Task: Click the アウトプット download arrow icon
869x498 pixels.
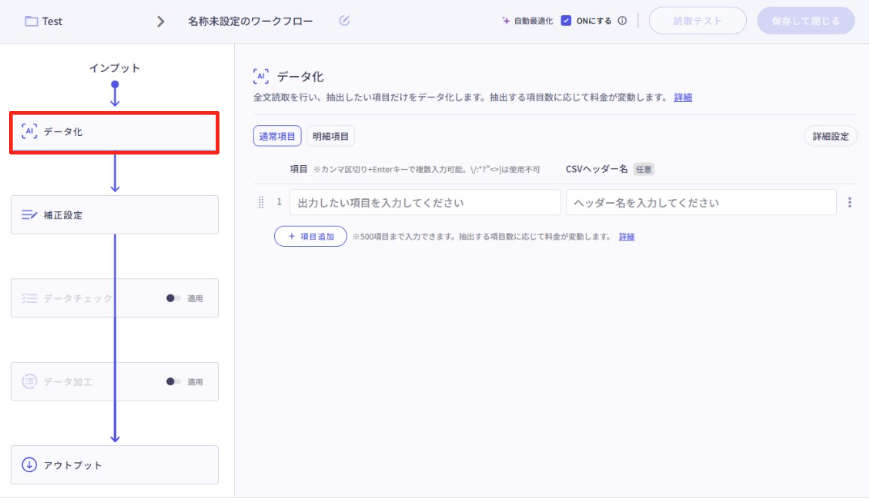Action: pos(29,465)
